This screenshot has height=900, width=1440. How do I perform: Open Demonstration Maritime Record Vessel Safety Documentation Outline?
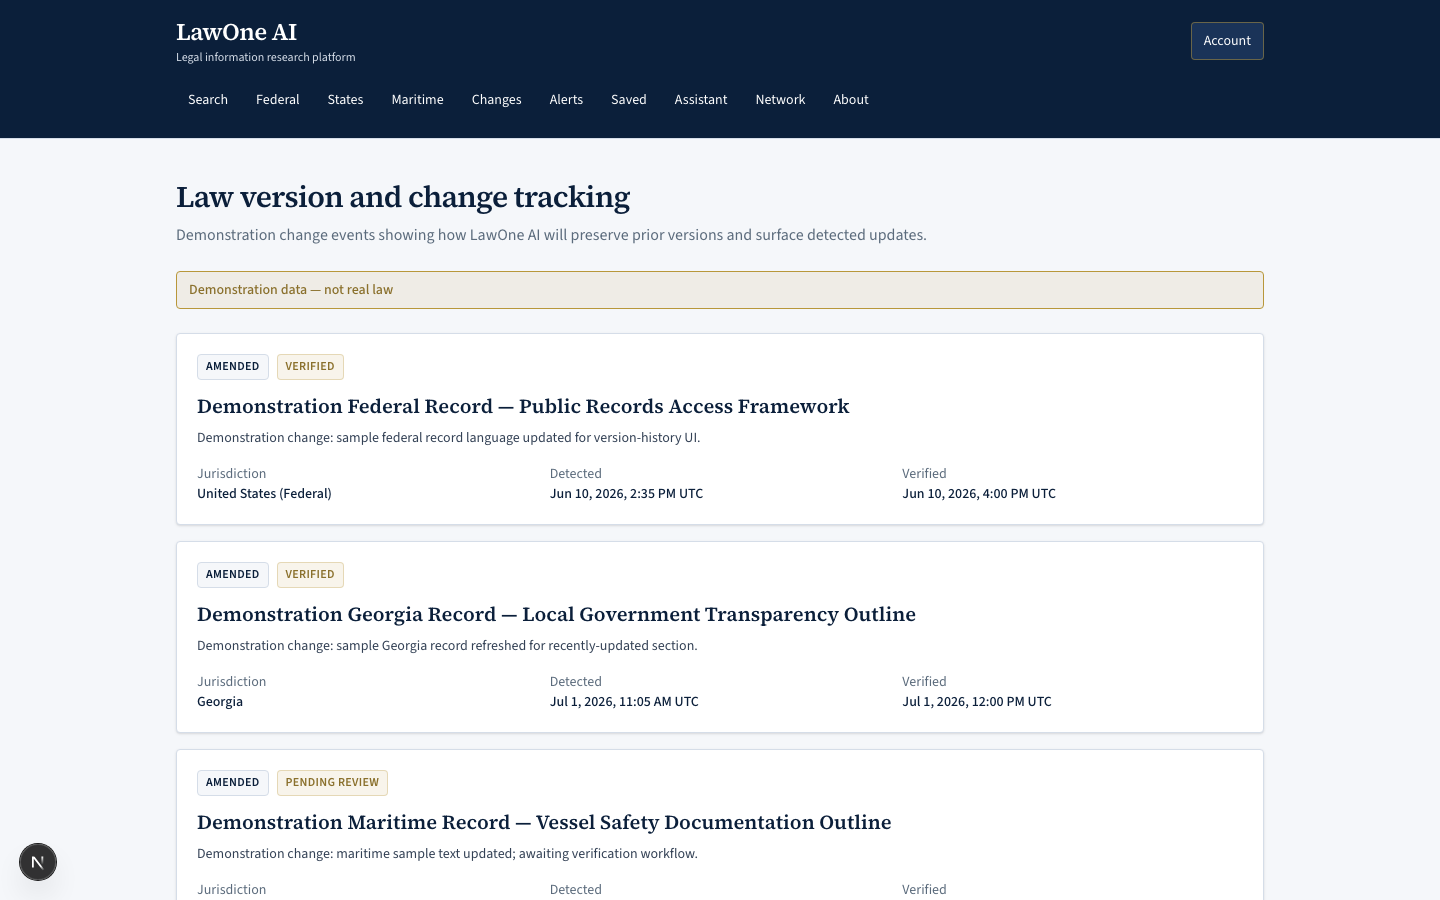[544, 822]
